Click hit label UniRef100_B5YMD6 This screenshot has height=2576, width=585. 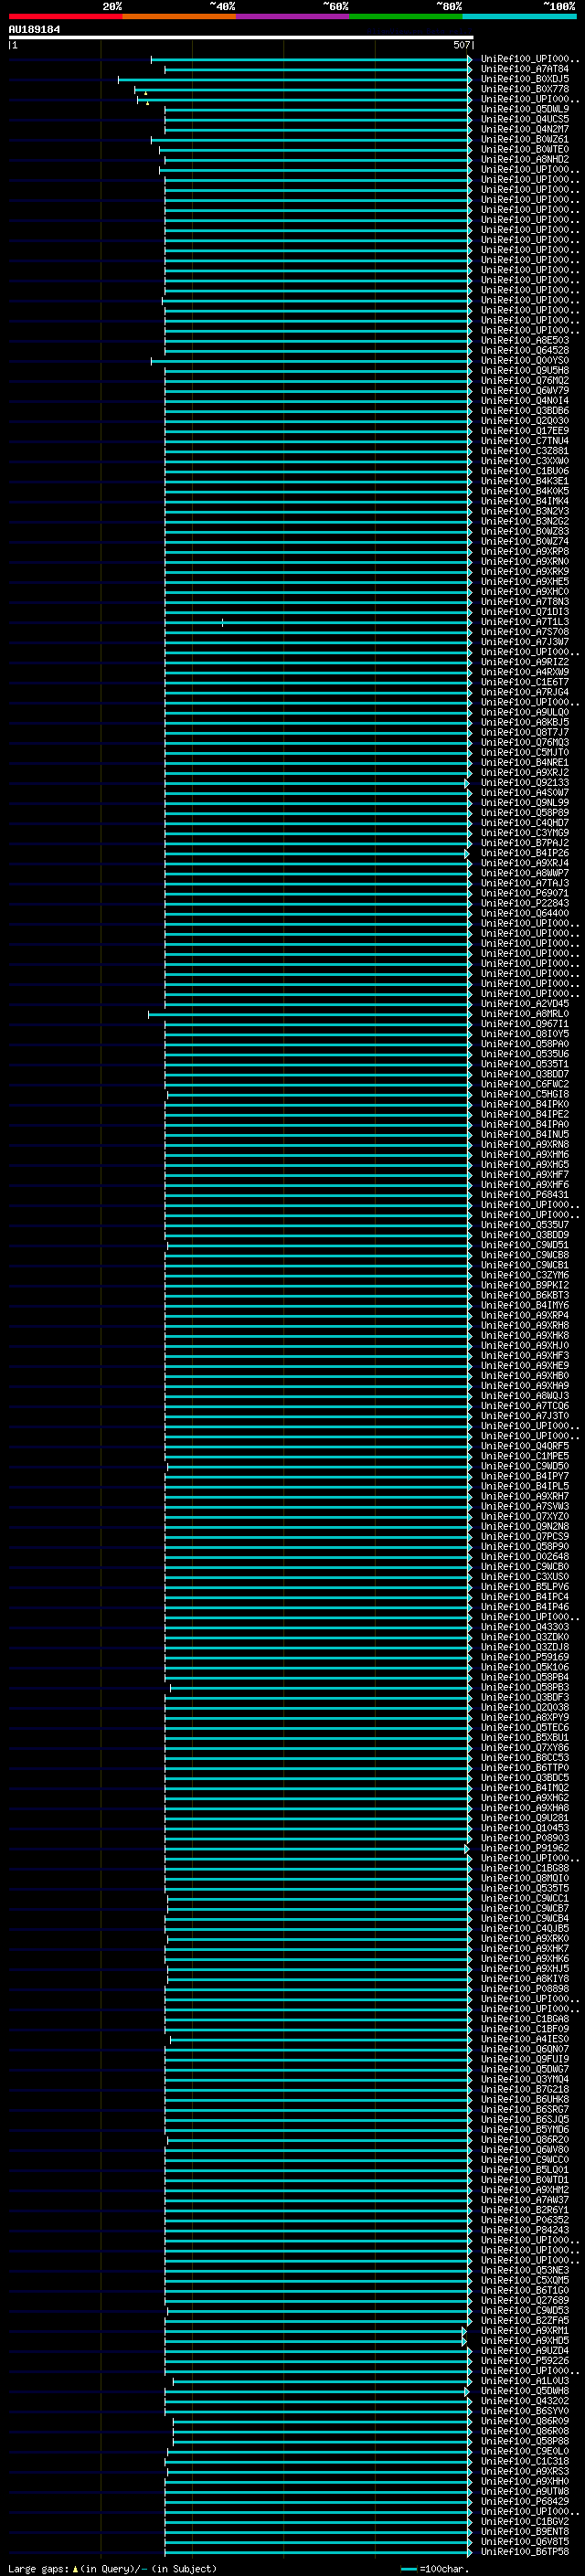524,2129
